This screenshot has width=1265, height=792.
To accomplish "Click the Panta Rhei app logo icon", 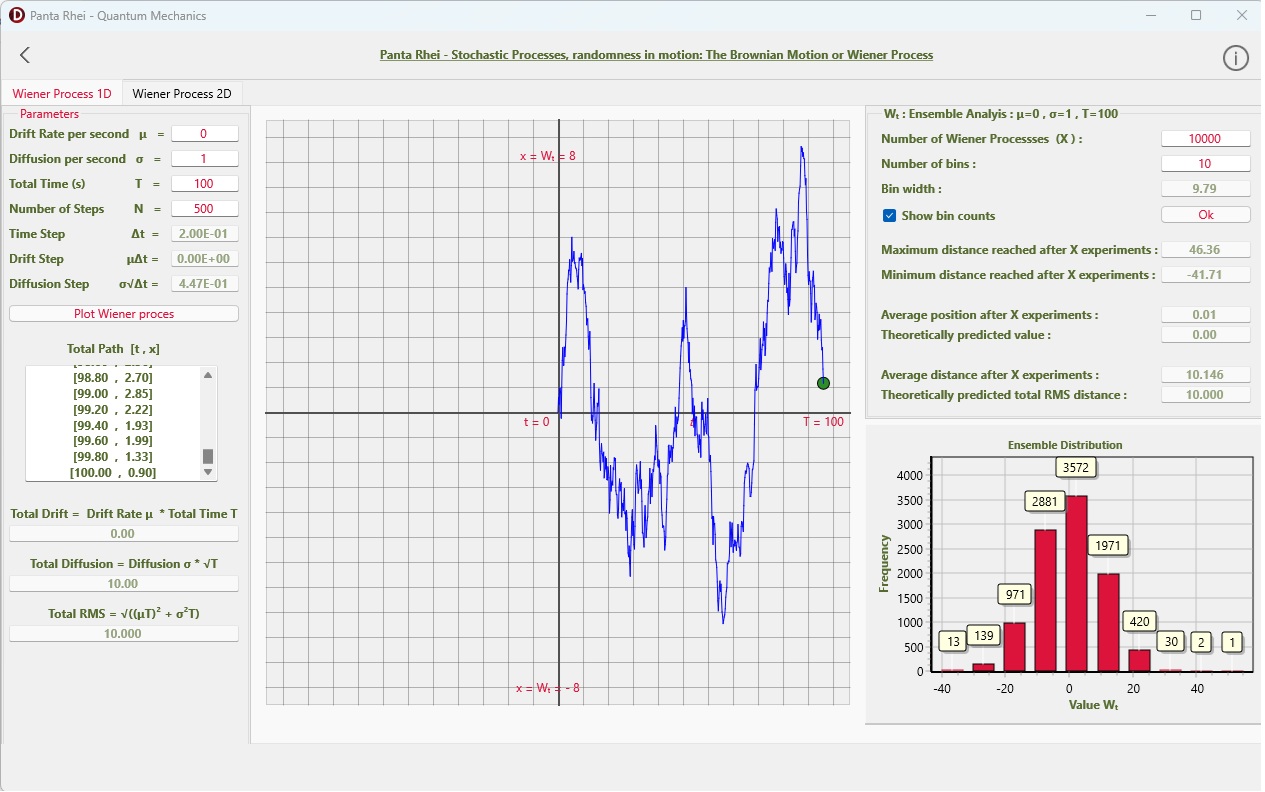I will (16, 15).
